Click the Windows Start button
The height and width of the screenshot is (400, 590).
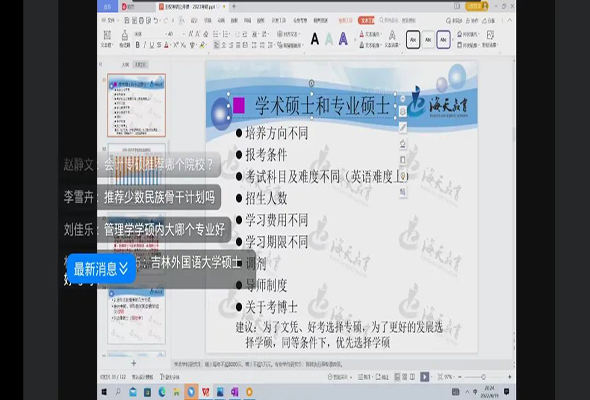click(104, 392)
